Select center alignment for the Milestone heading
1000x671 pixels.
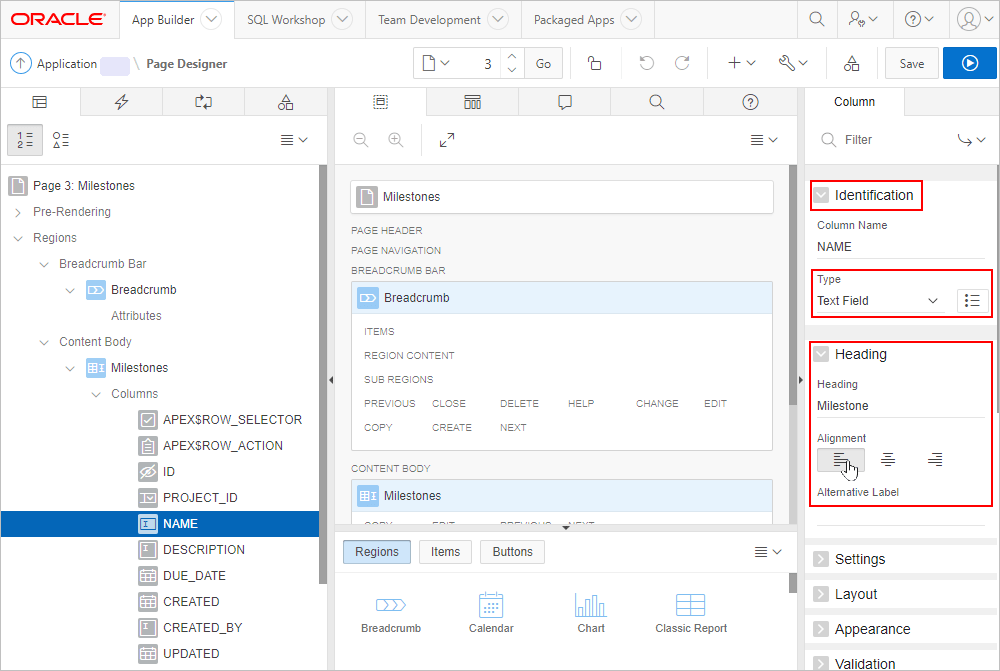[888, 459]
